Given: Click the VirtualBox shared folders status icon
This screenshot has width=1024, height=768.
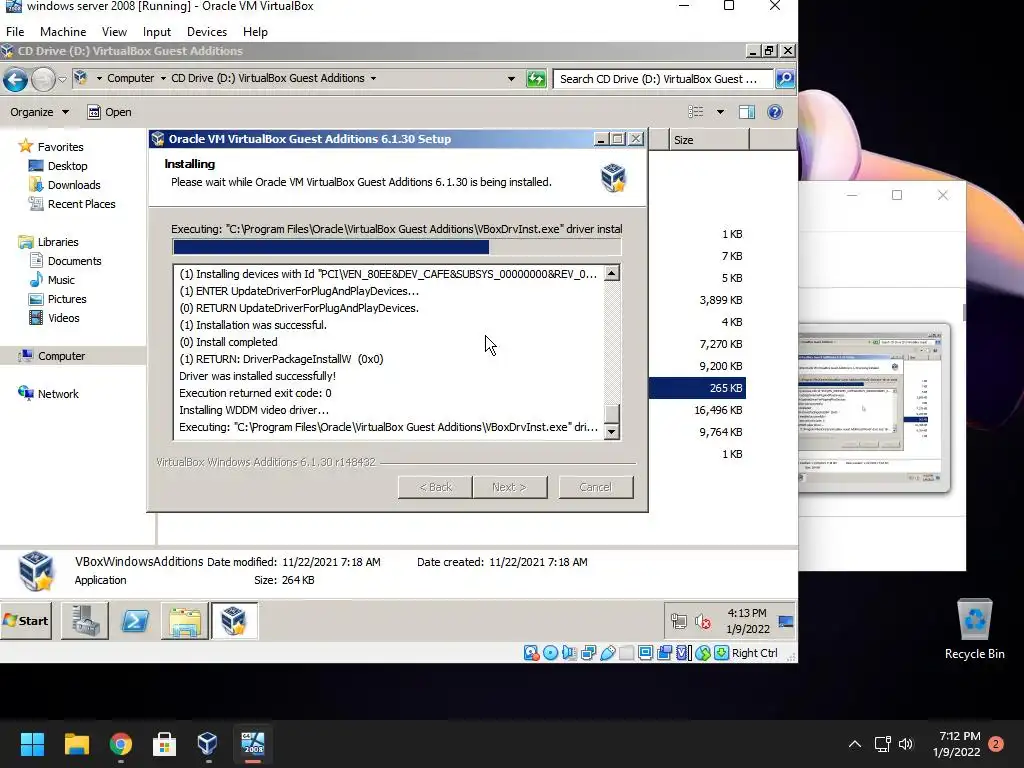Looking at the screenshot, I should (x=626, y=652).
